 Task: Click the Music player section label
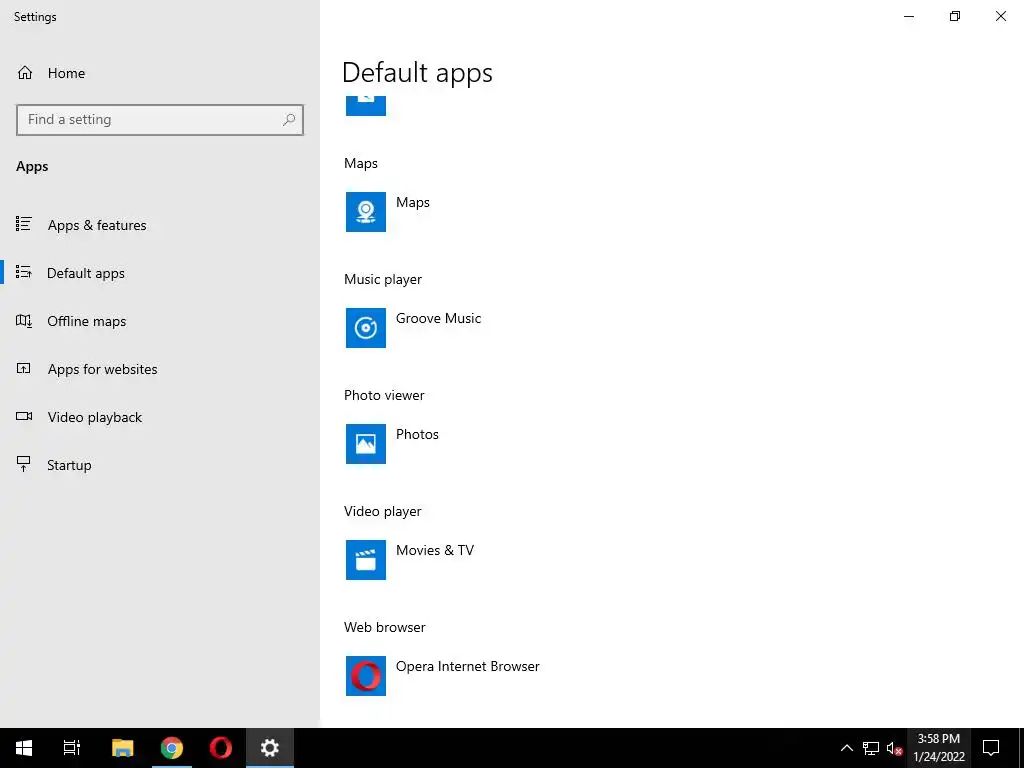tap(383, 280)
